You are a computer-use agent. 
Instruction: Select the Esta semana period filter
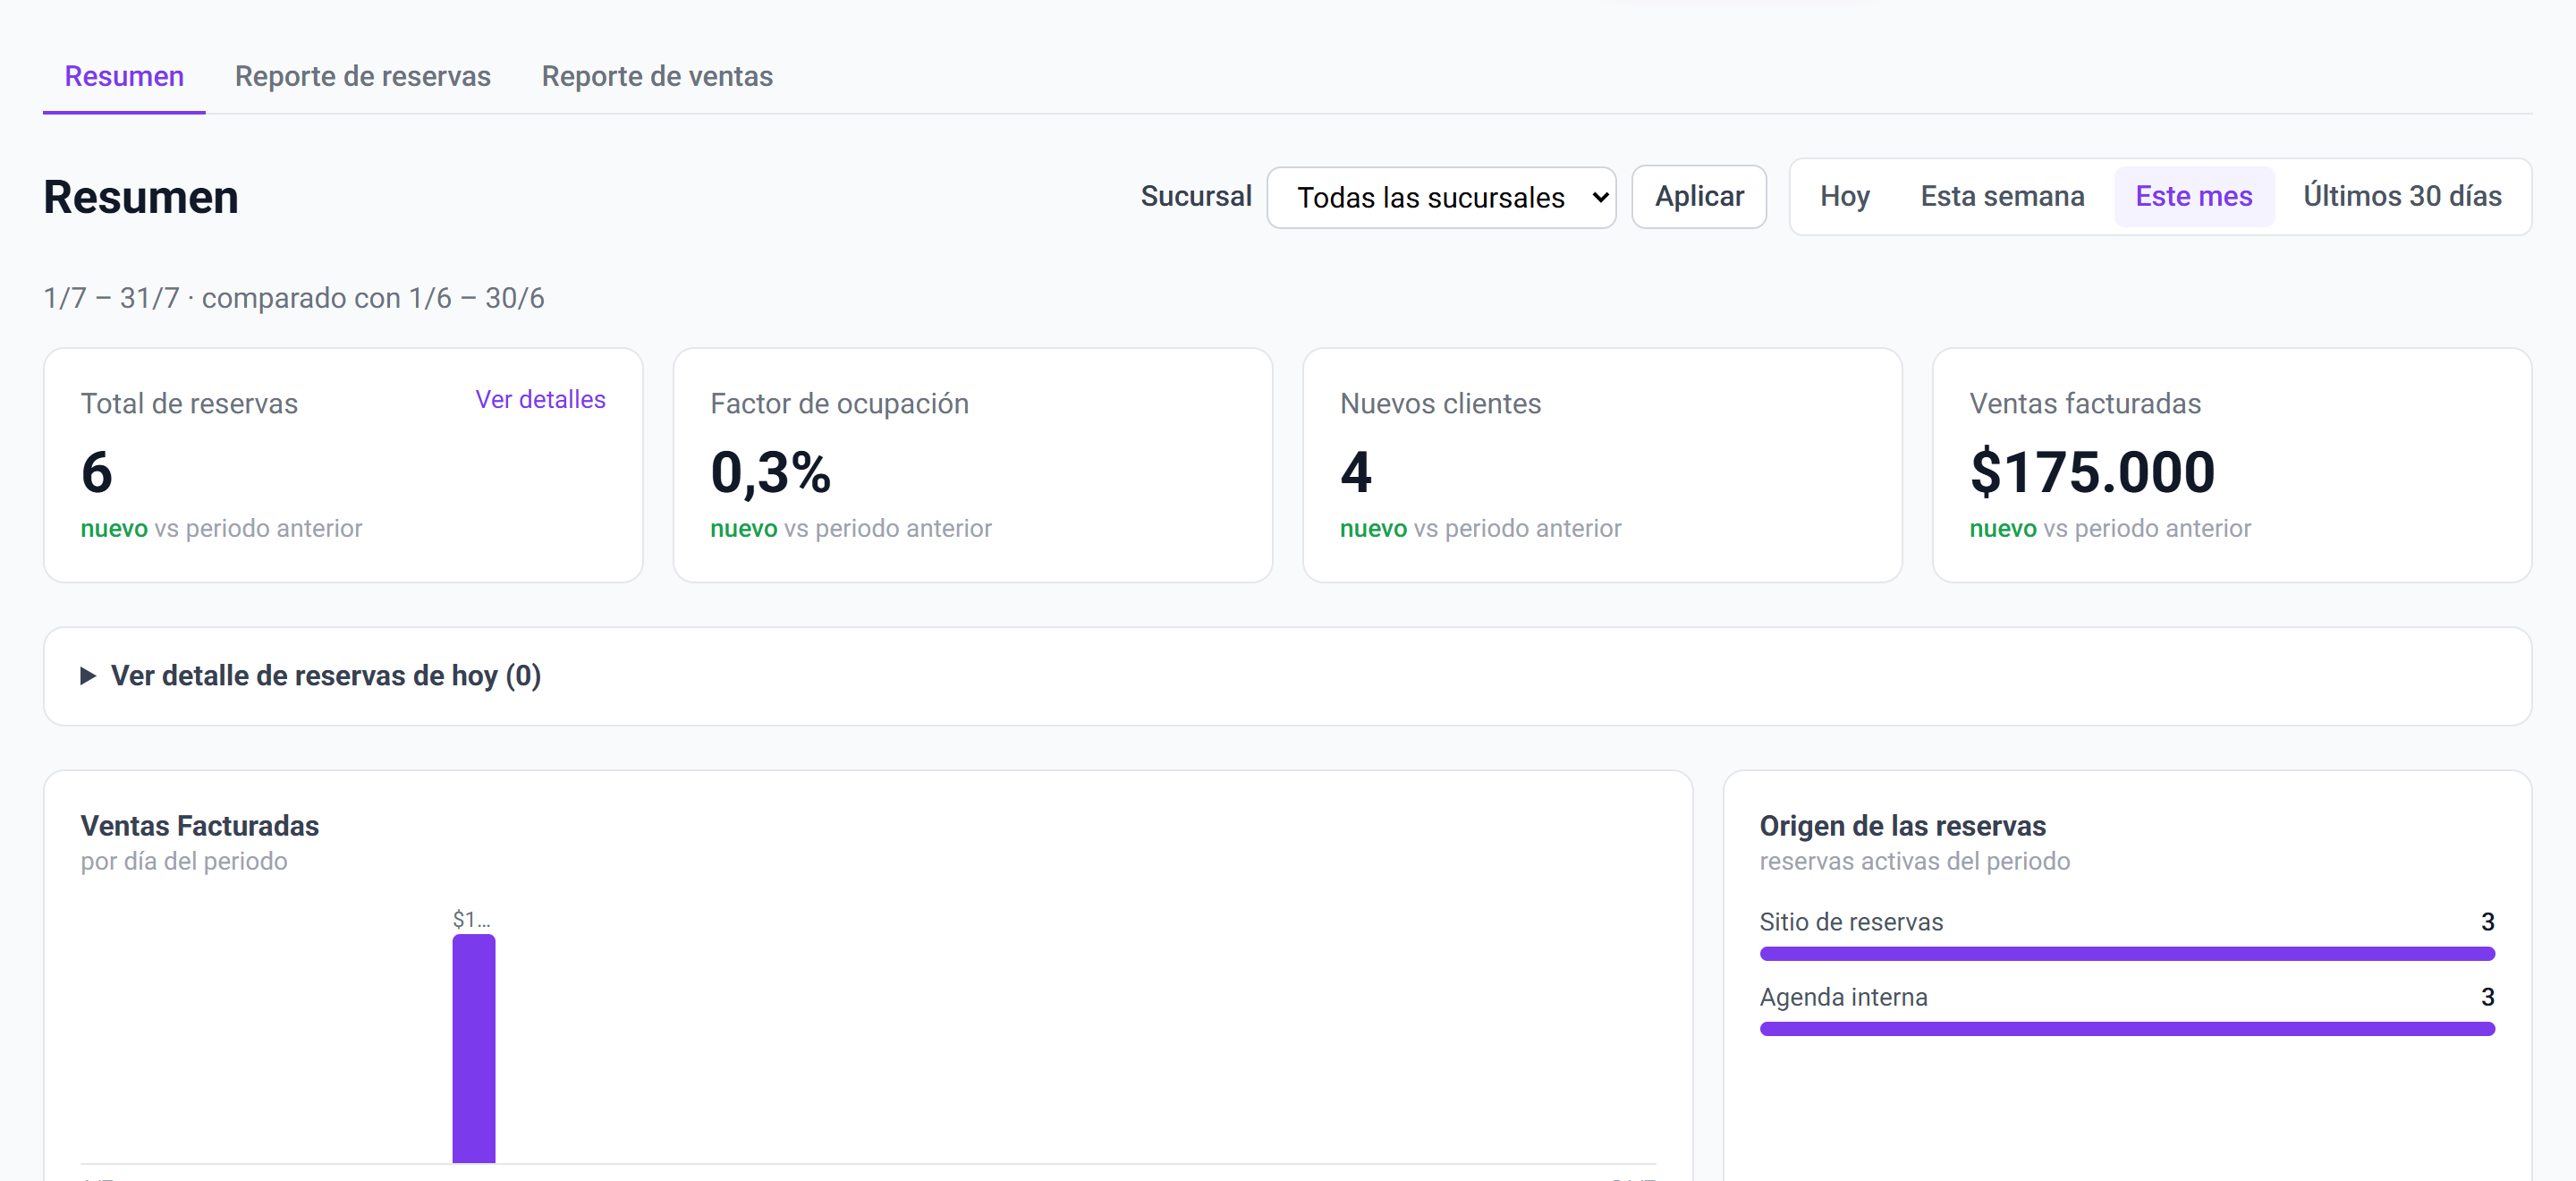(x=2002, y=196)
